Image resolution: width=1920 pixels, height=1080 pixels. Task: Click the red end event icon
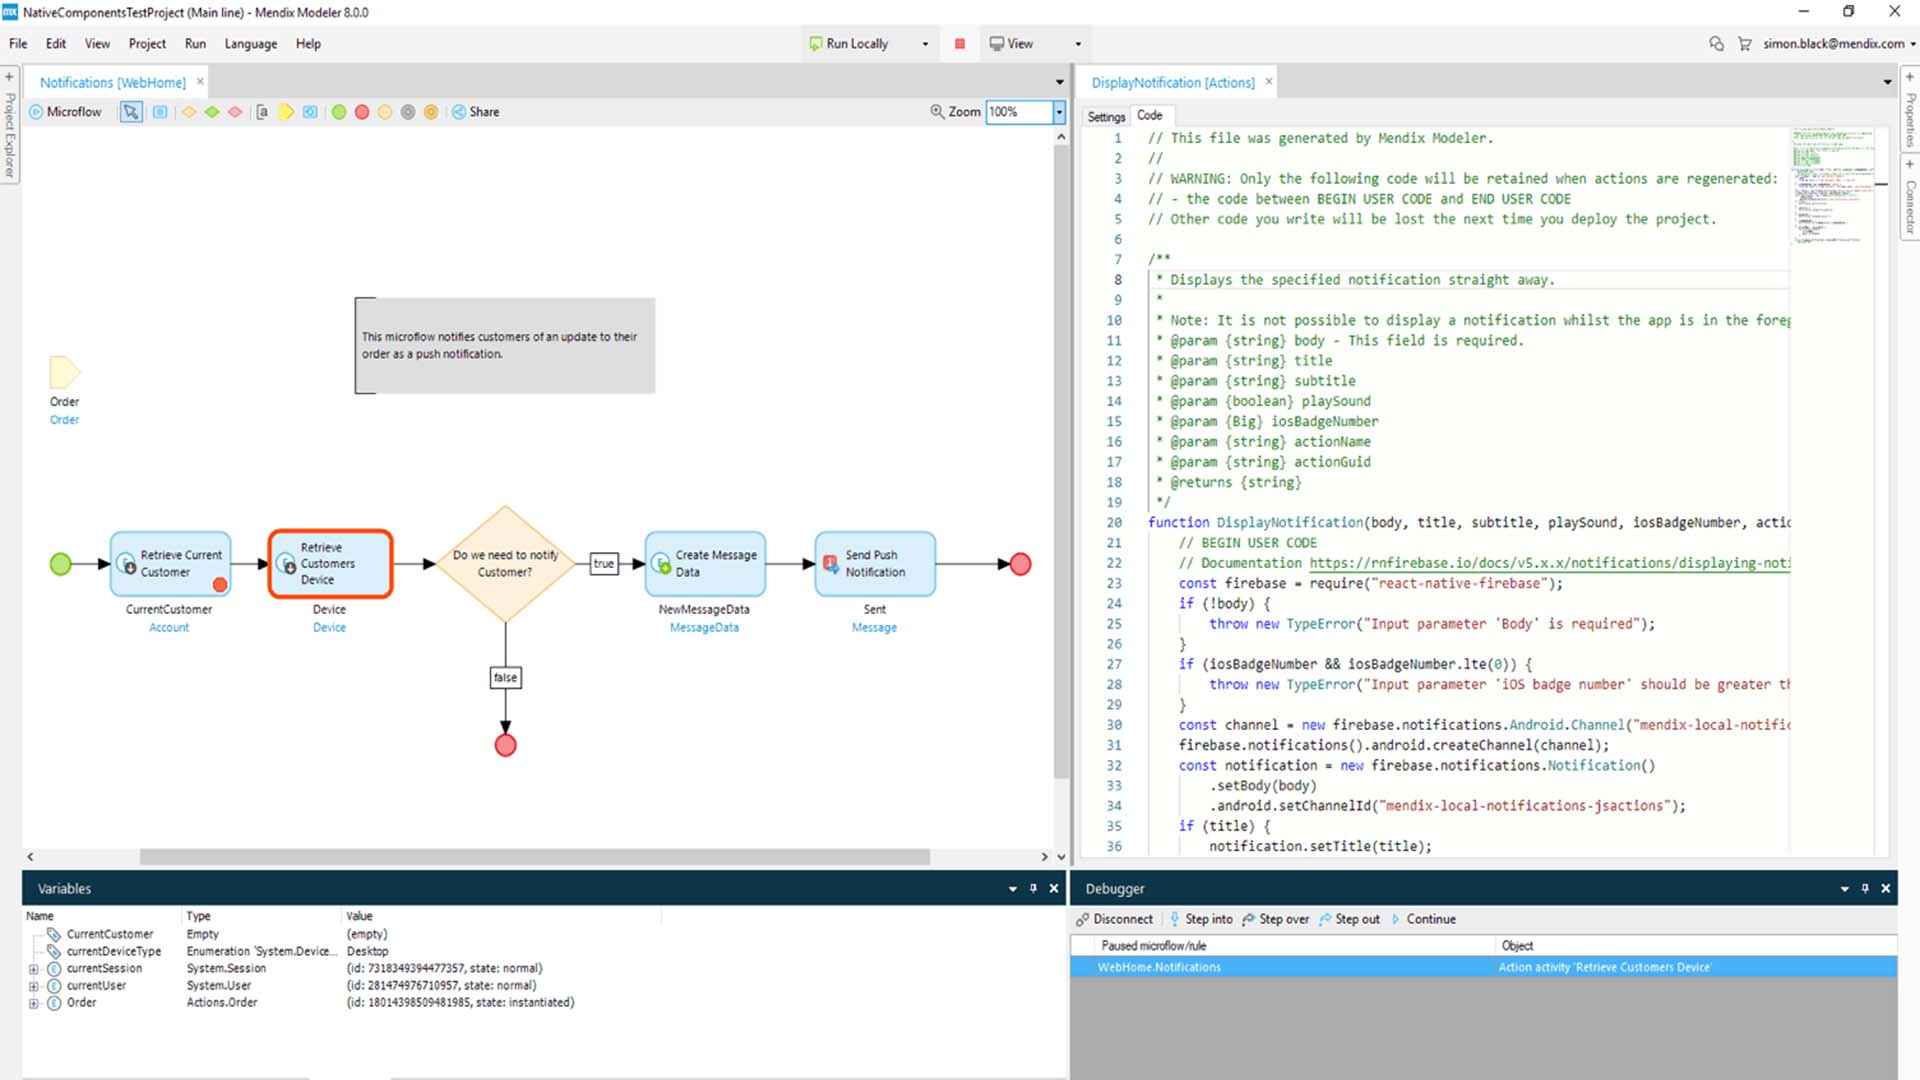(362, 112)
